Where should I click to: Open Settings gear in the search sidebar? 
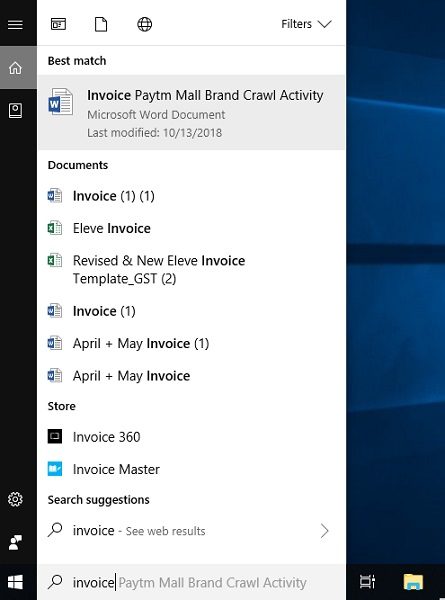15,499
